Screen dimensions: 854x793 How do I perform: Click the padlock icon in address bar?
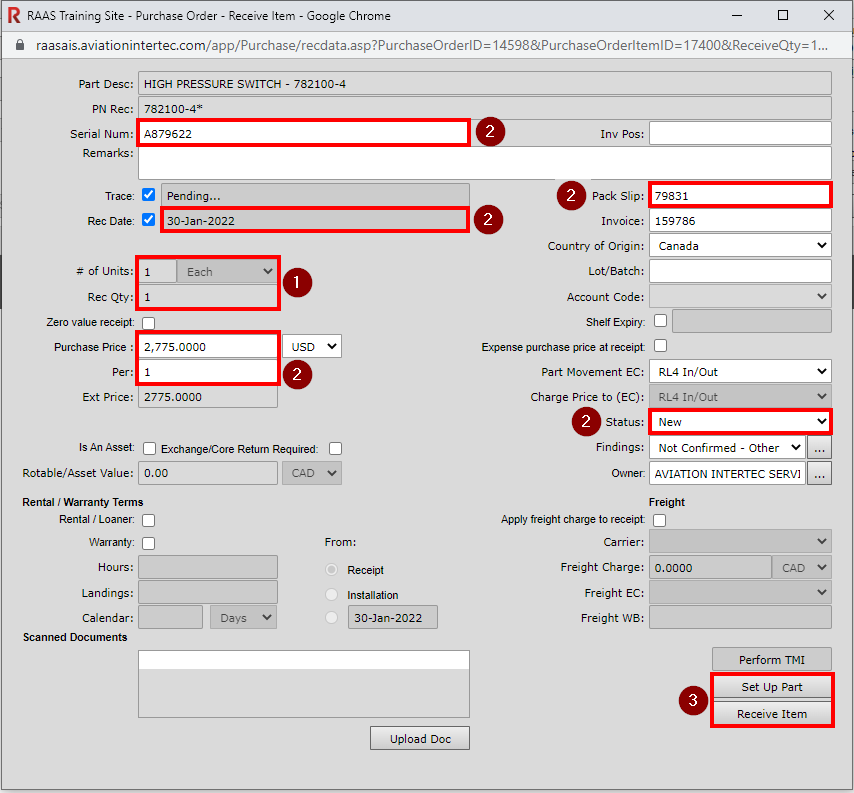point(18,45)
